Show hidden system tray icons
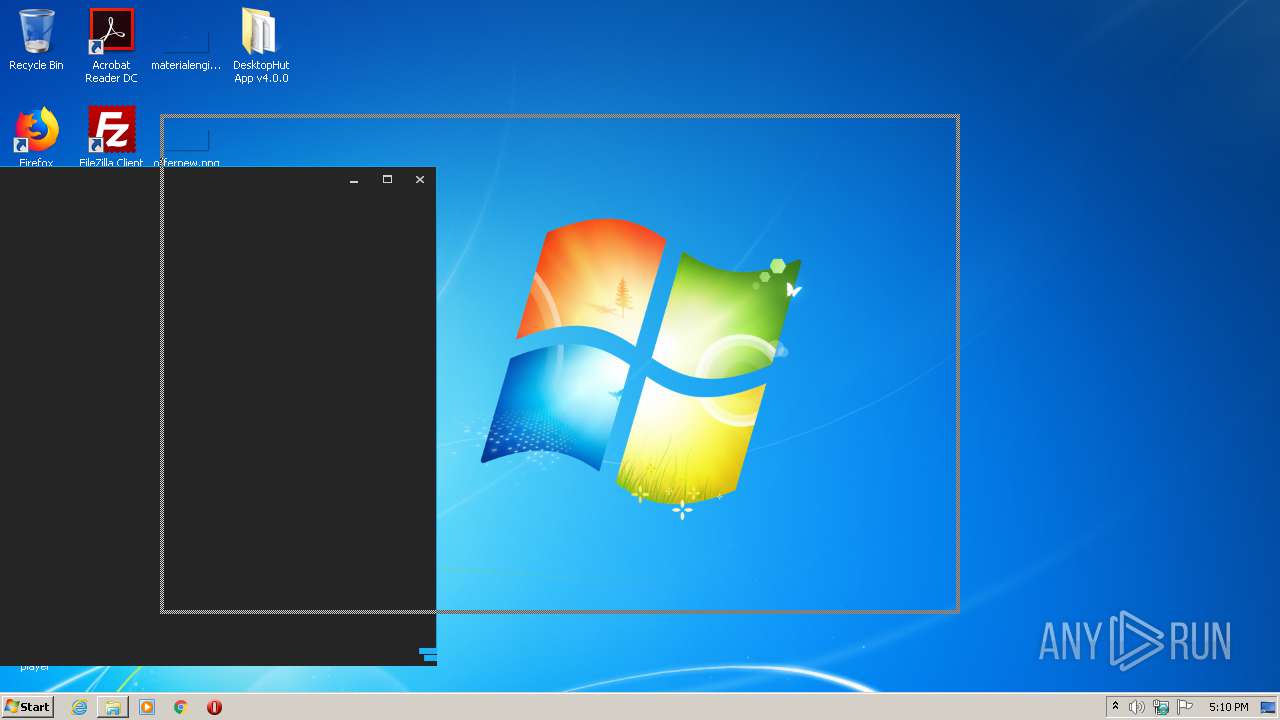1280x720 pixels. point(1115,707)
